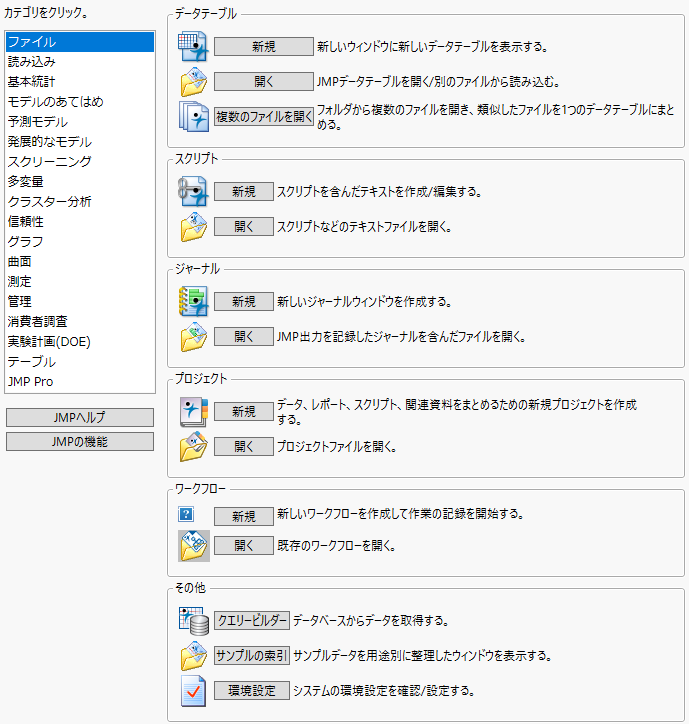
Task: Select テーブル category
Action: [80, 362]
